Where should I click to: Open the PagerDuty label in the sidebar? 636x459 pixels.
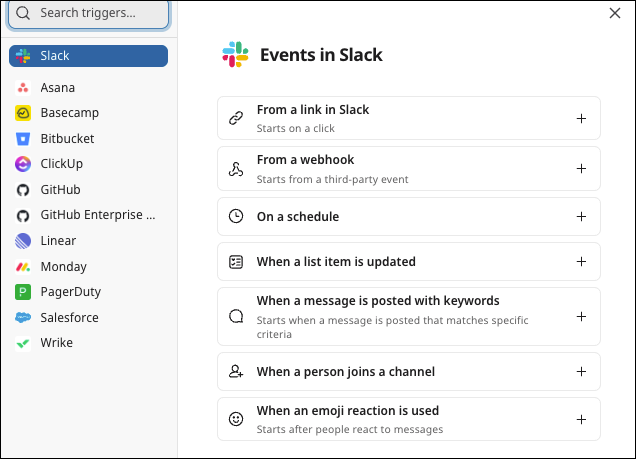pyautogui.click(x=71, y=292)
